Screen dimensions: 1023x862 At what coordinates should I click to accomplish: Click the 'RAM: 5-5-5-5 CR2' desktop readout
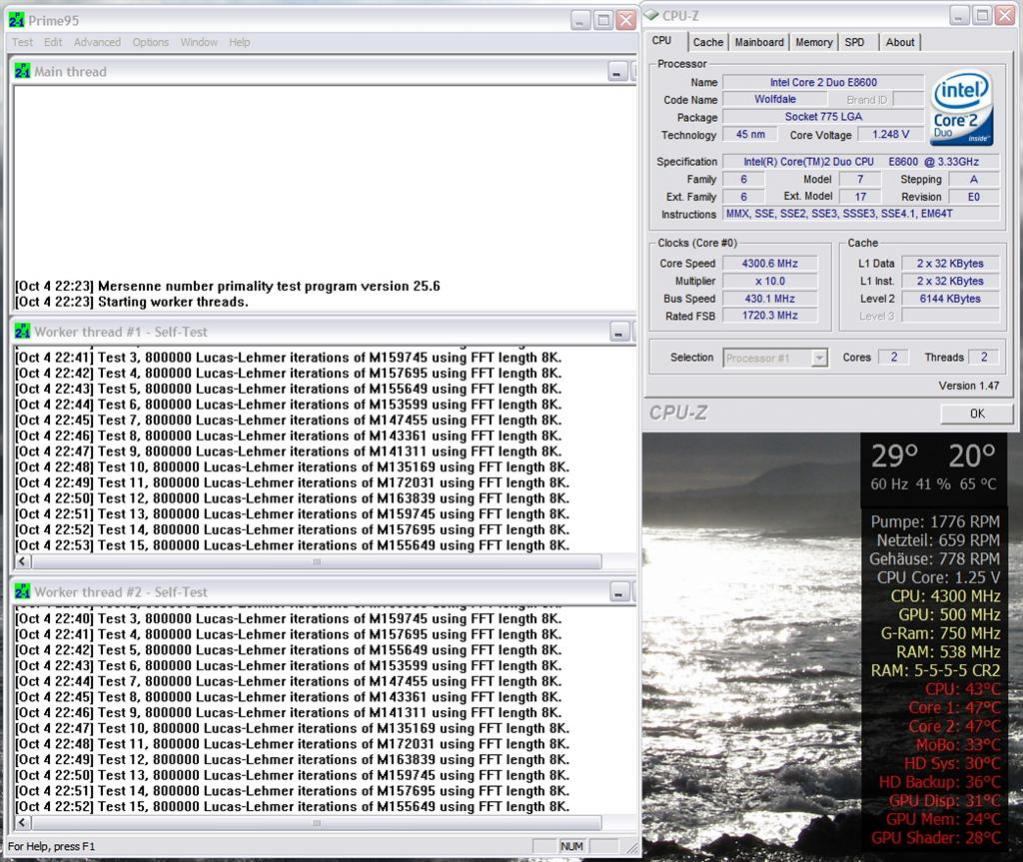936,670
